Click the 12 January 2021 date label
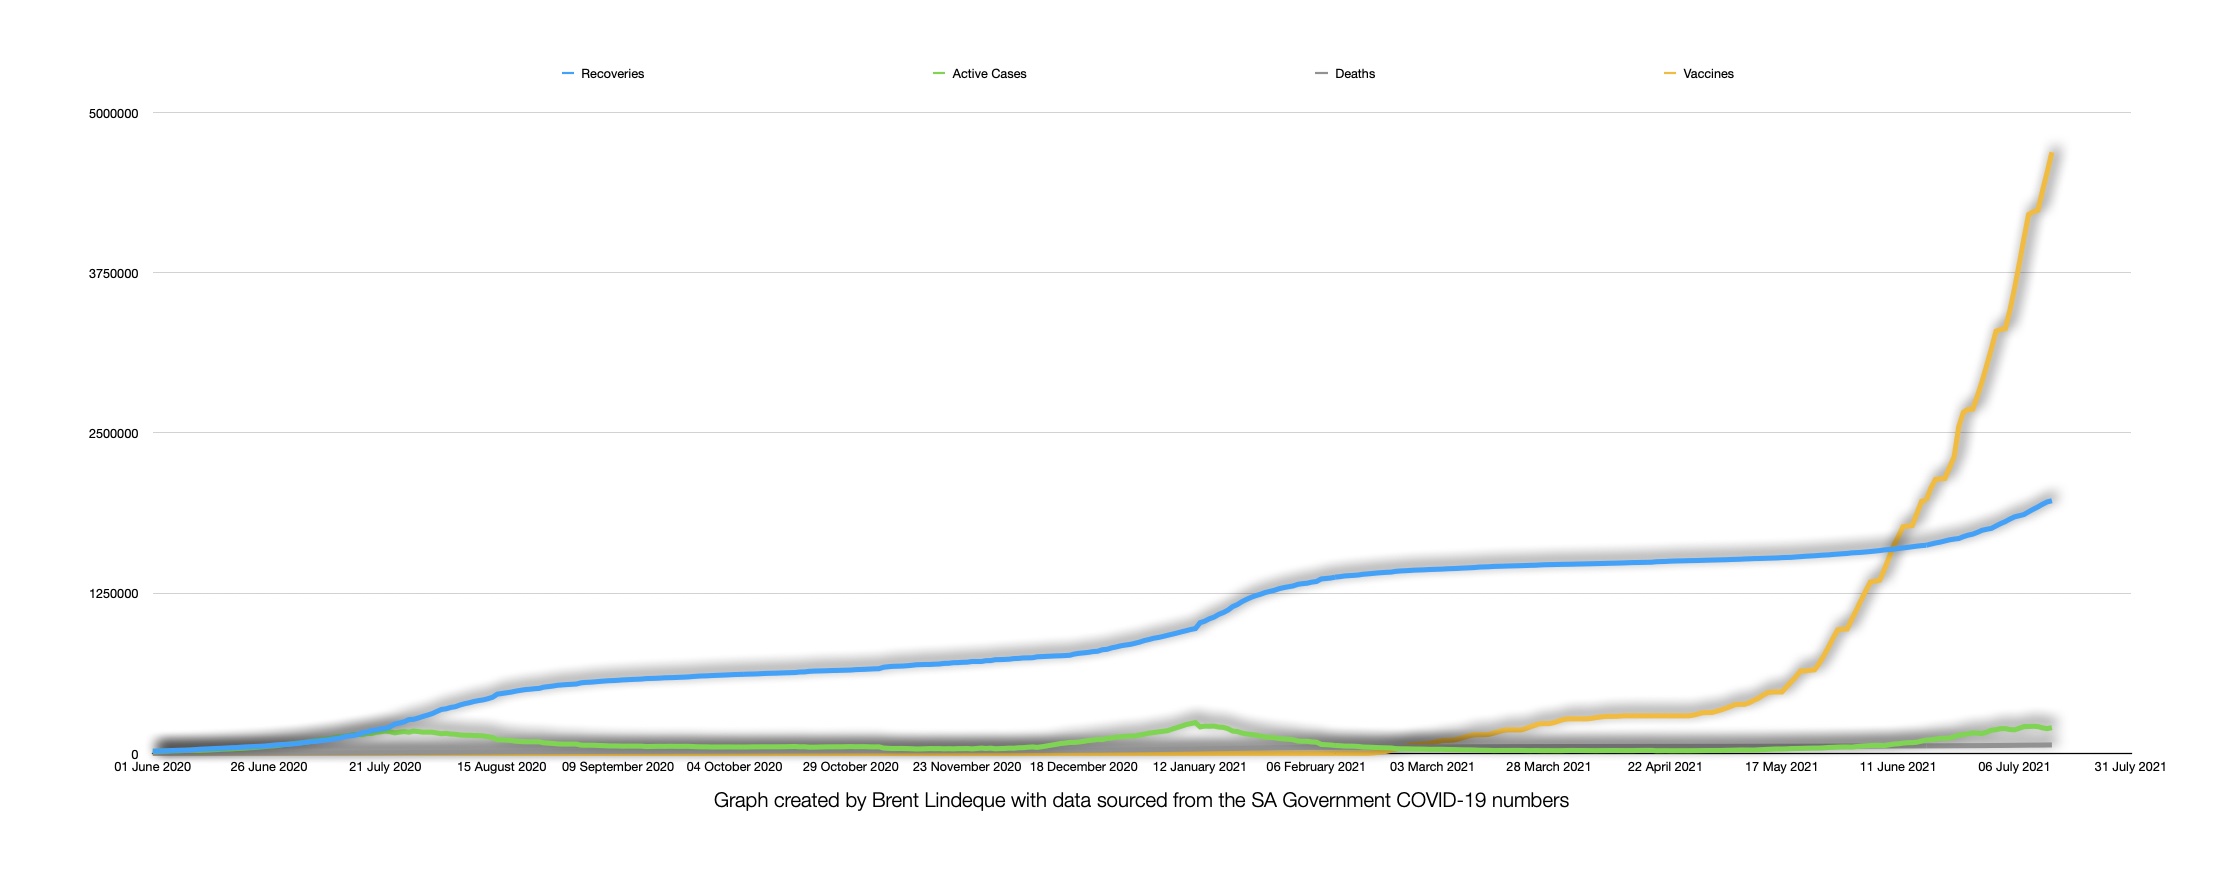 pyautogui.click(x=1199, y=767)
